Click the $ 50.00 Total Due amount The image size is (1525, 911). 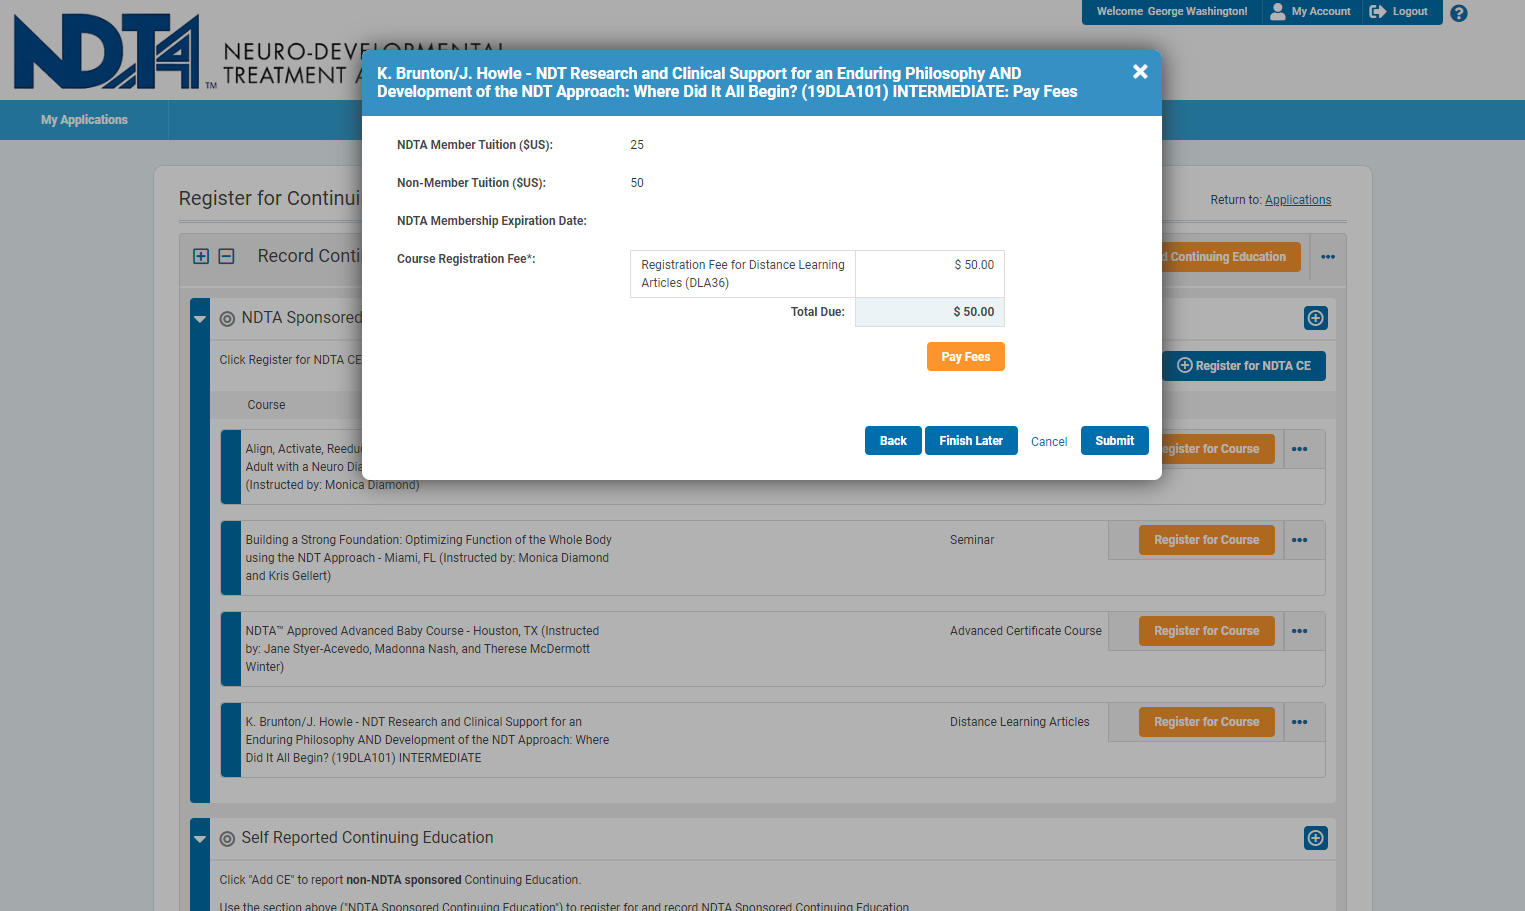tap(974, 312)
